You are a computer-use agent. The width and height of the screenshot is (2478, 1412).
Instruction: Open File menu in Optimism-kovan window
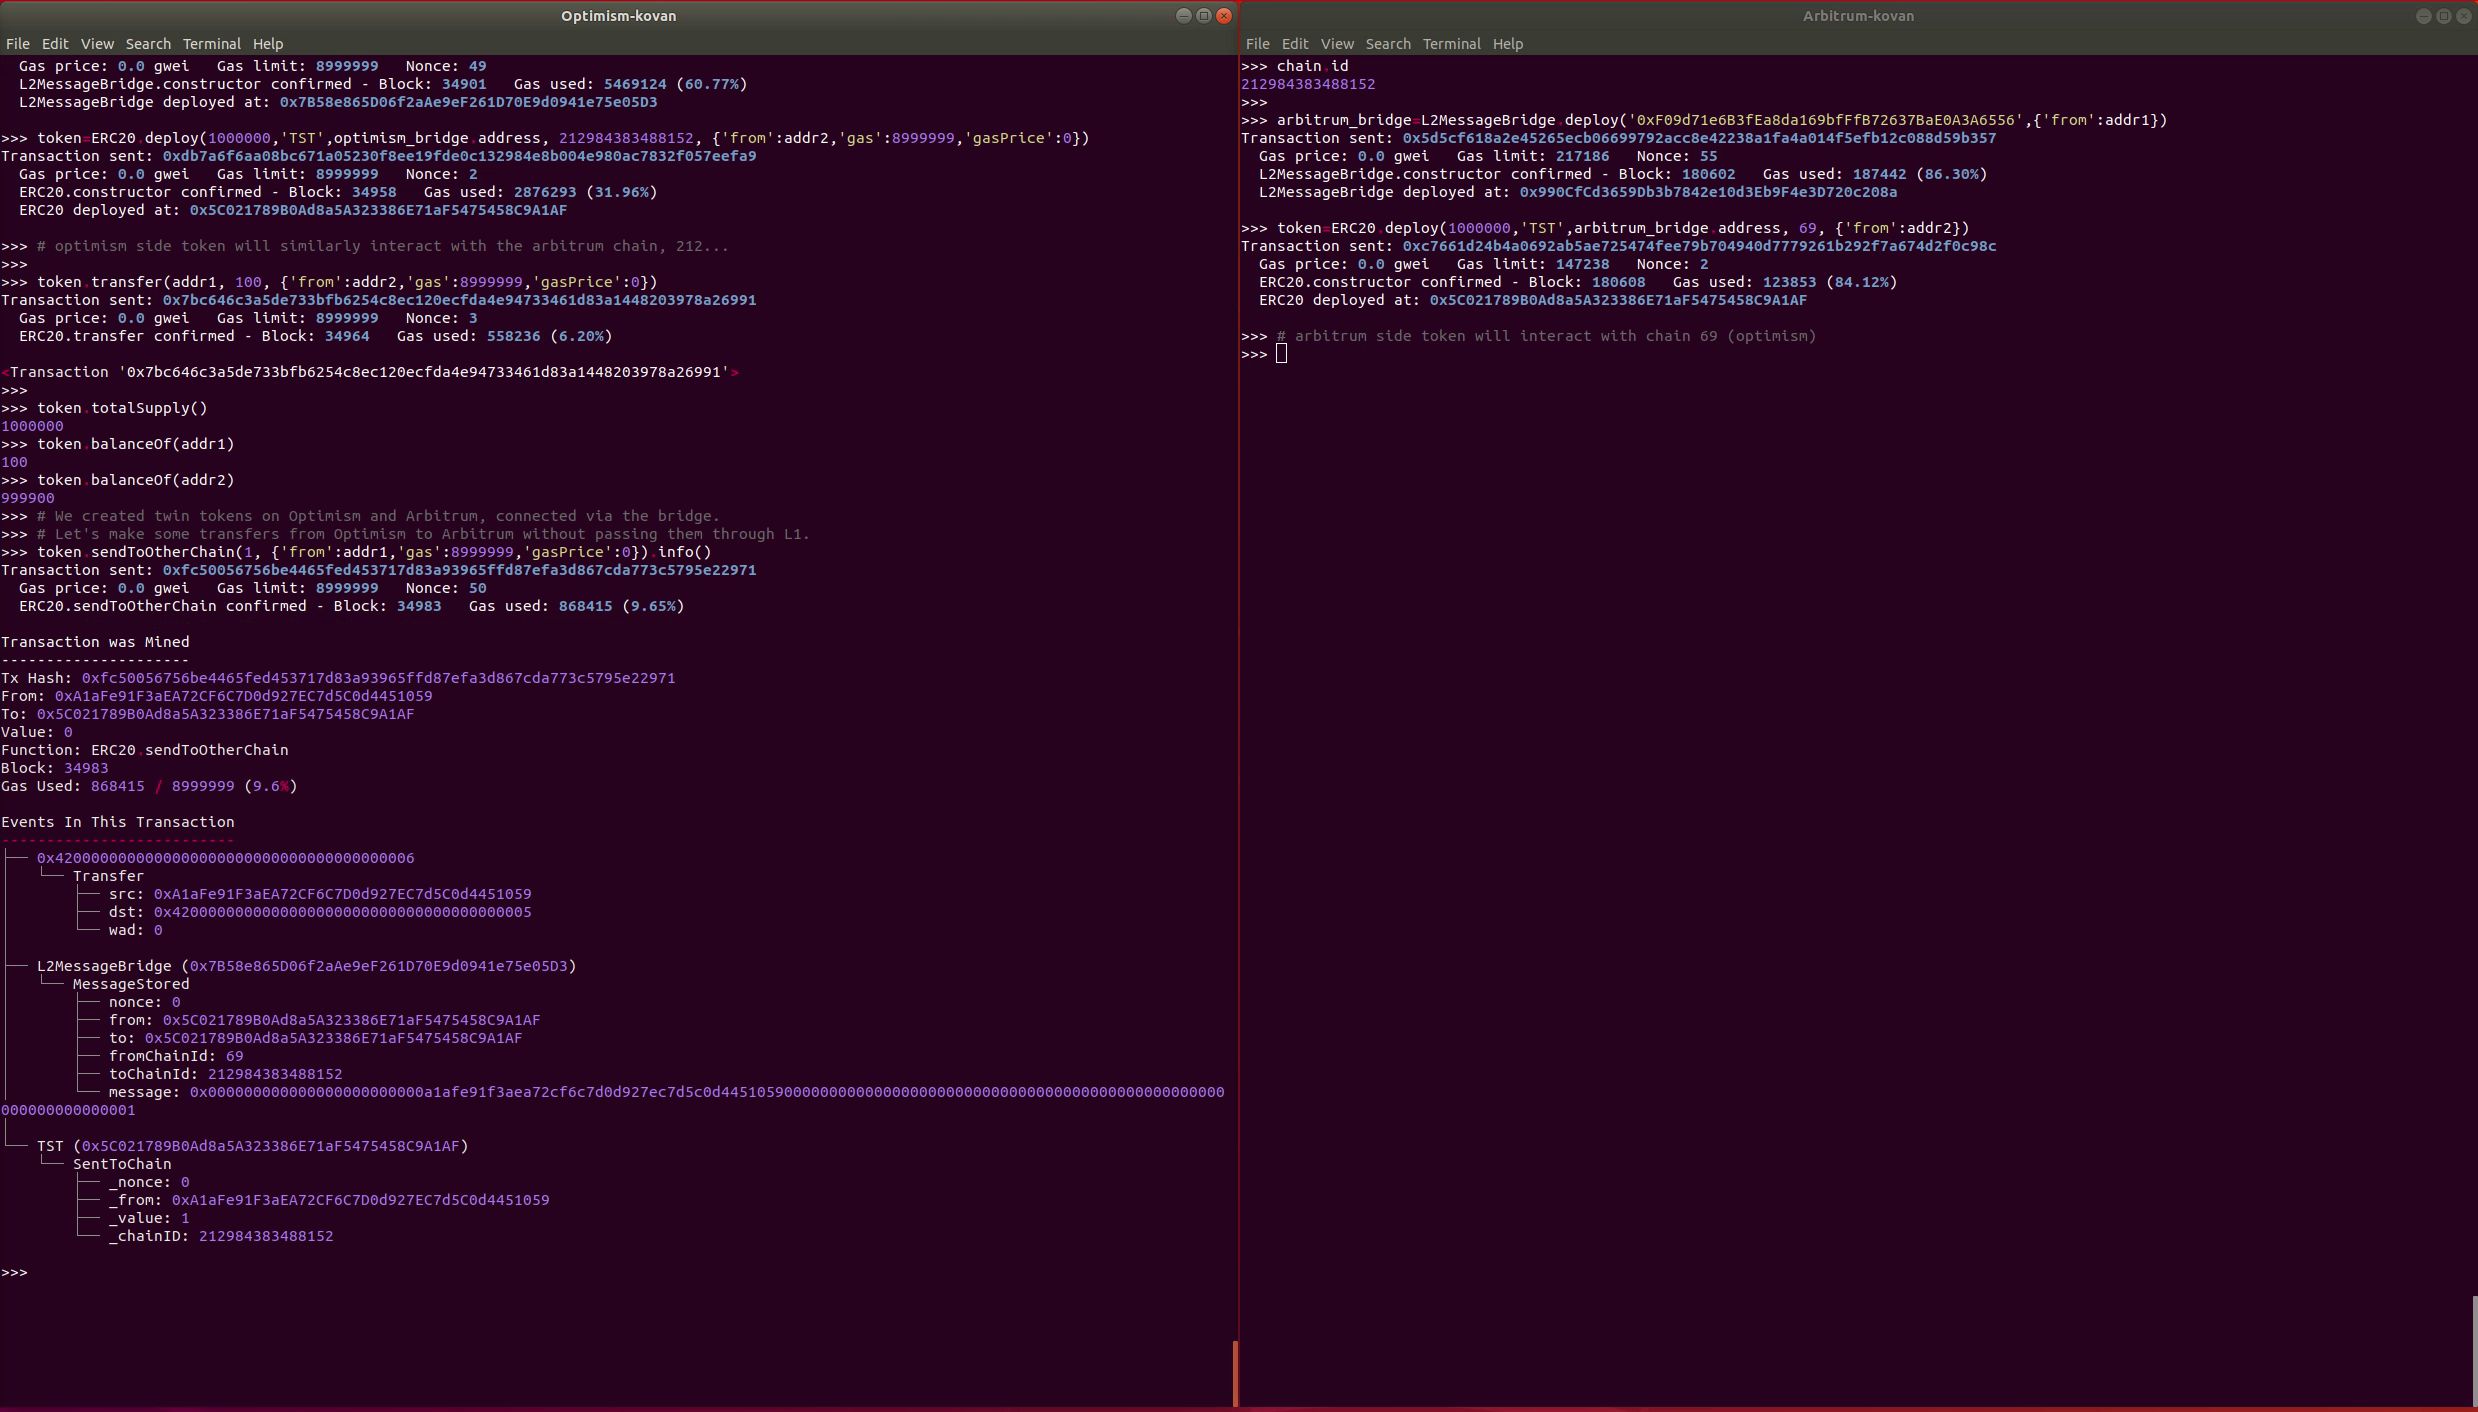pos(17,44)
